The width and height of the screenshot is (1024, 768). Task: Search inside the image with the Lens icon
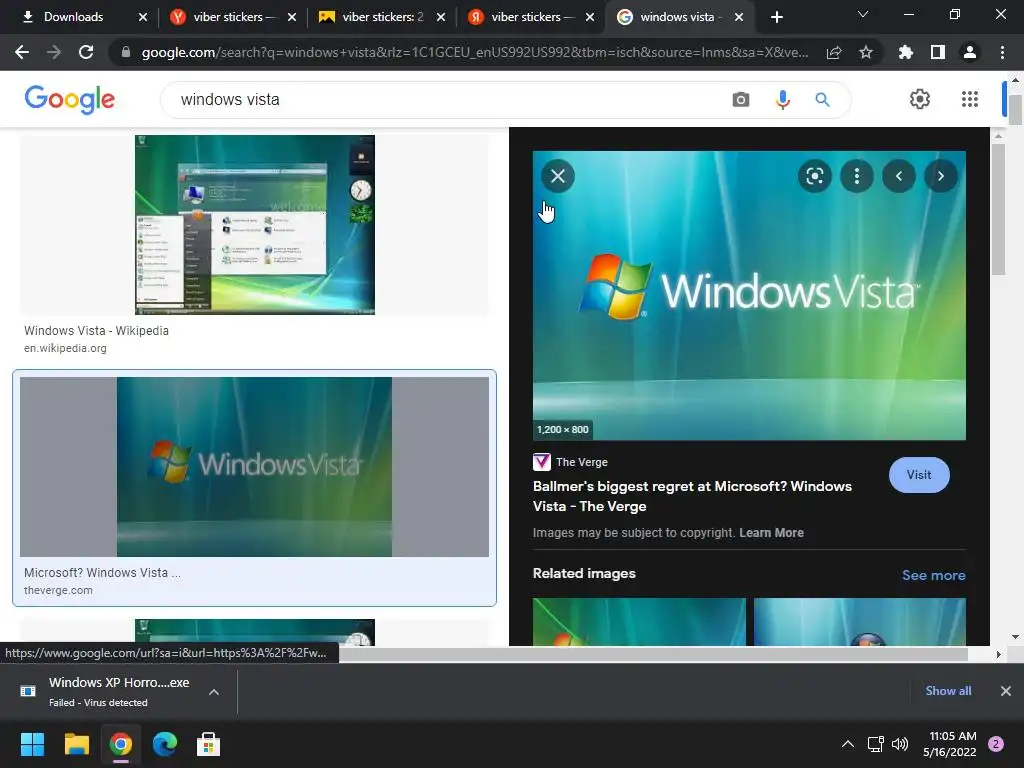[x=814, y=176]
